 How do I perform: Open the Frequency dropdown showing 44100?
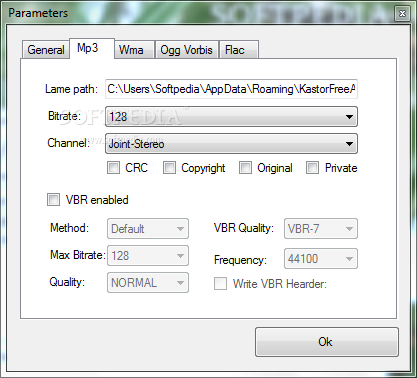pos(321,259)
